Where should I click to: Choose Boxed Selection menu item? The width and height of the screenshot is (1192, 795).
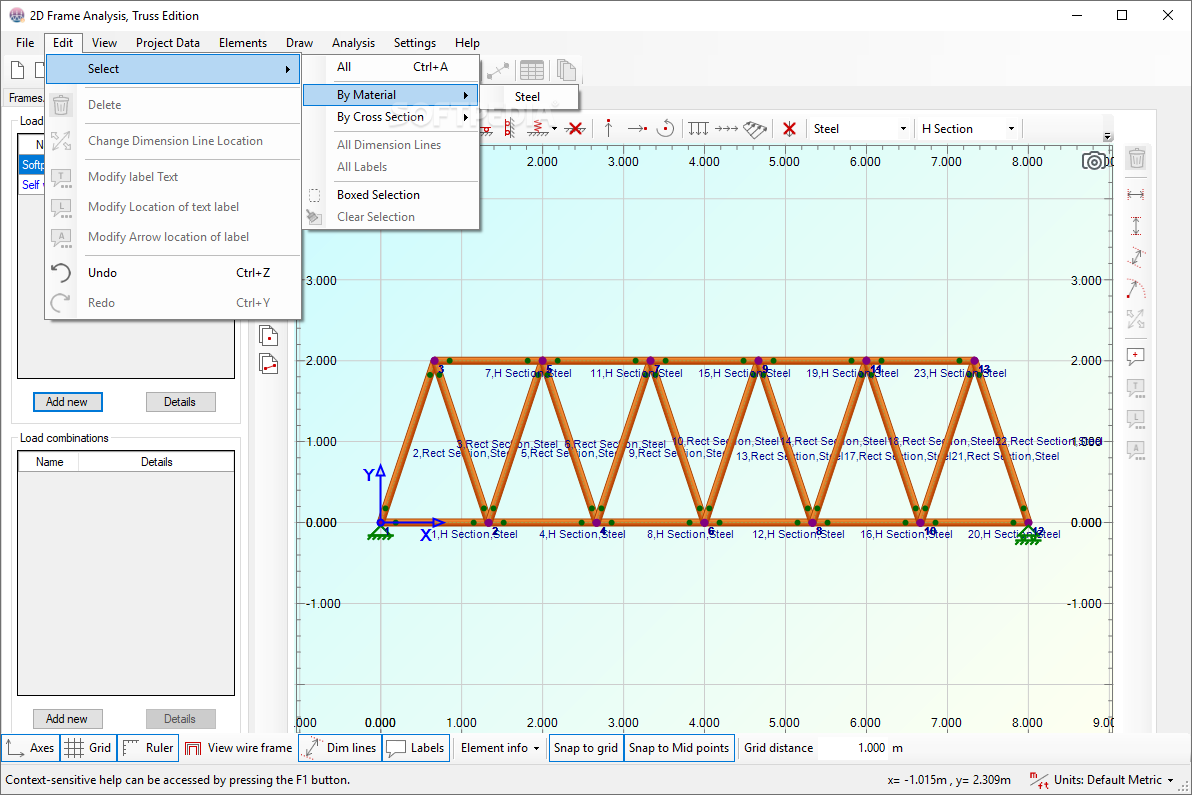click(391, 195)
